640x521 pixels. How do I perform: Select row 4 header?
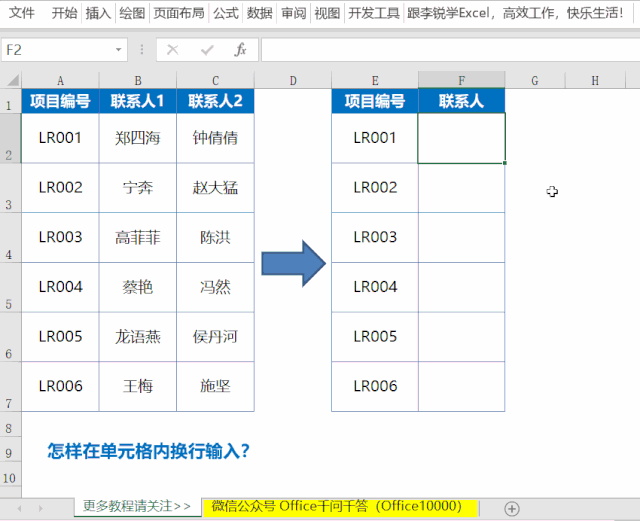pyautogui.click(x=10, y=238)
